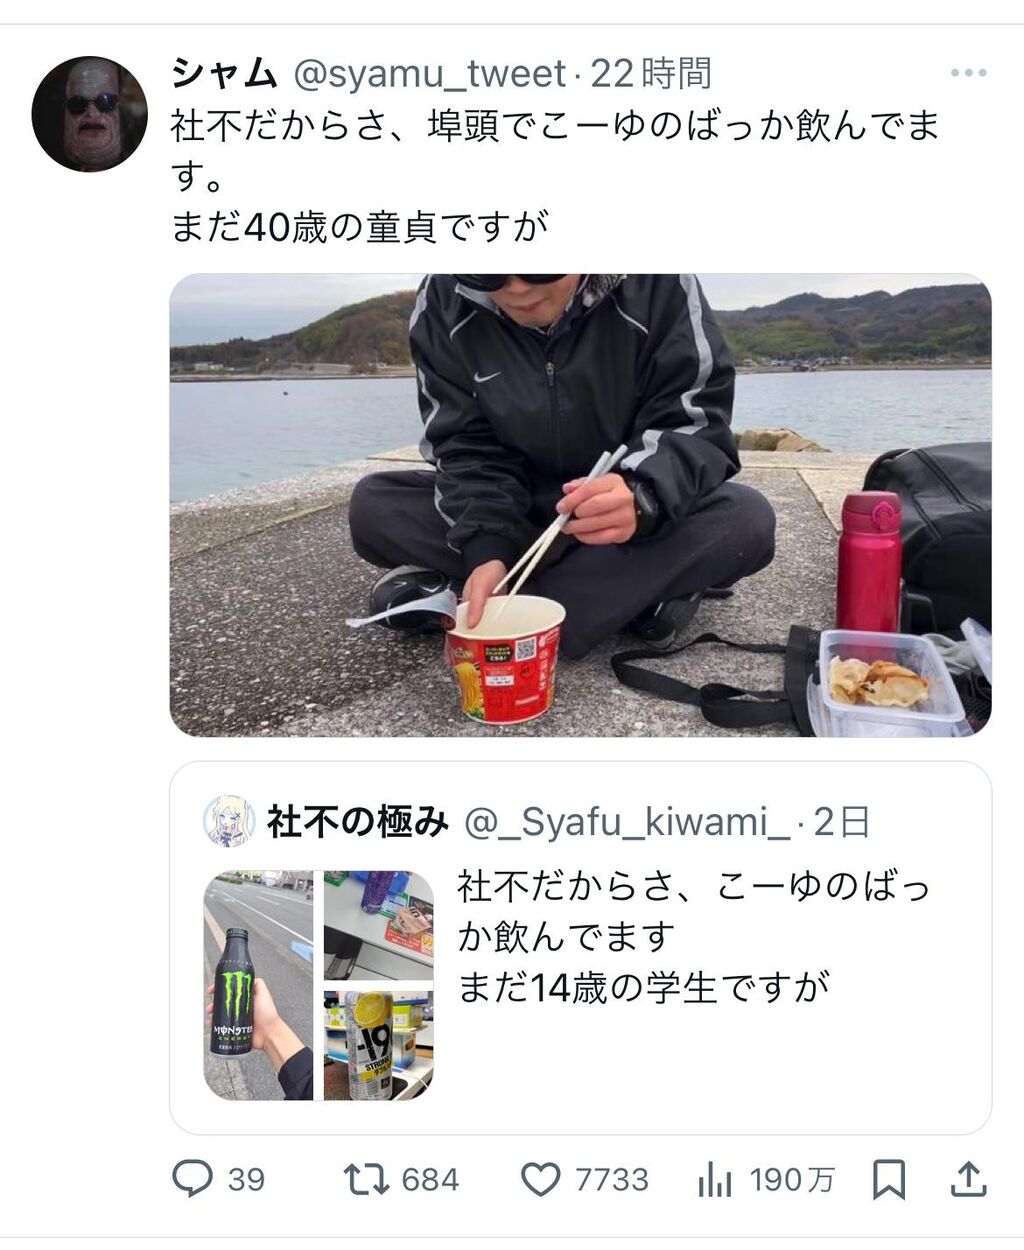Open シャム profile avatar
1024x1250 pixels.
pos(89,113)
